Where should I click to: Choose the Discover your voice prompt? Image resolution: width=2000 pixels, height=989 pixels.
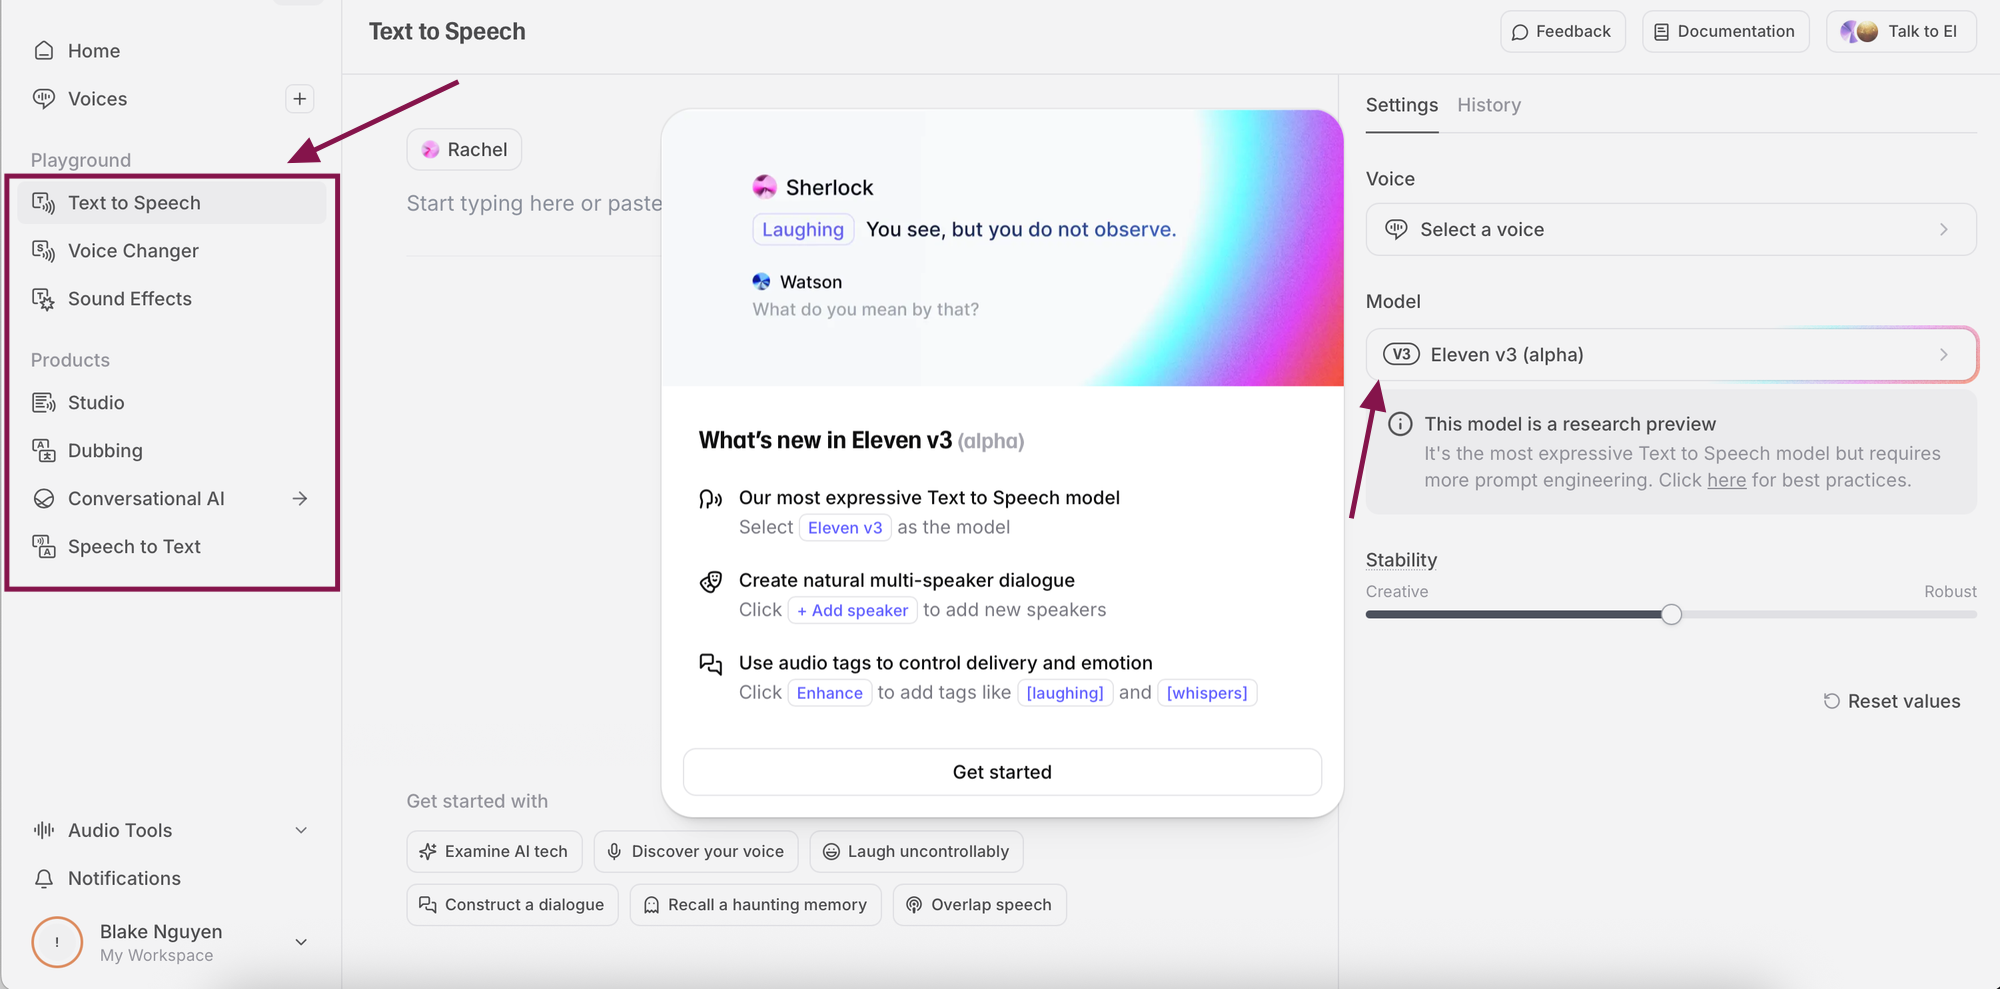(696, 852)
